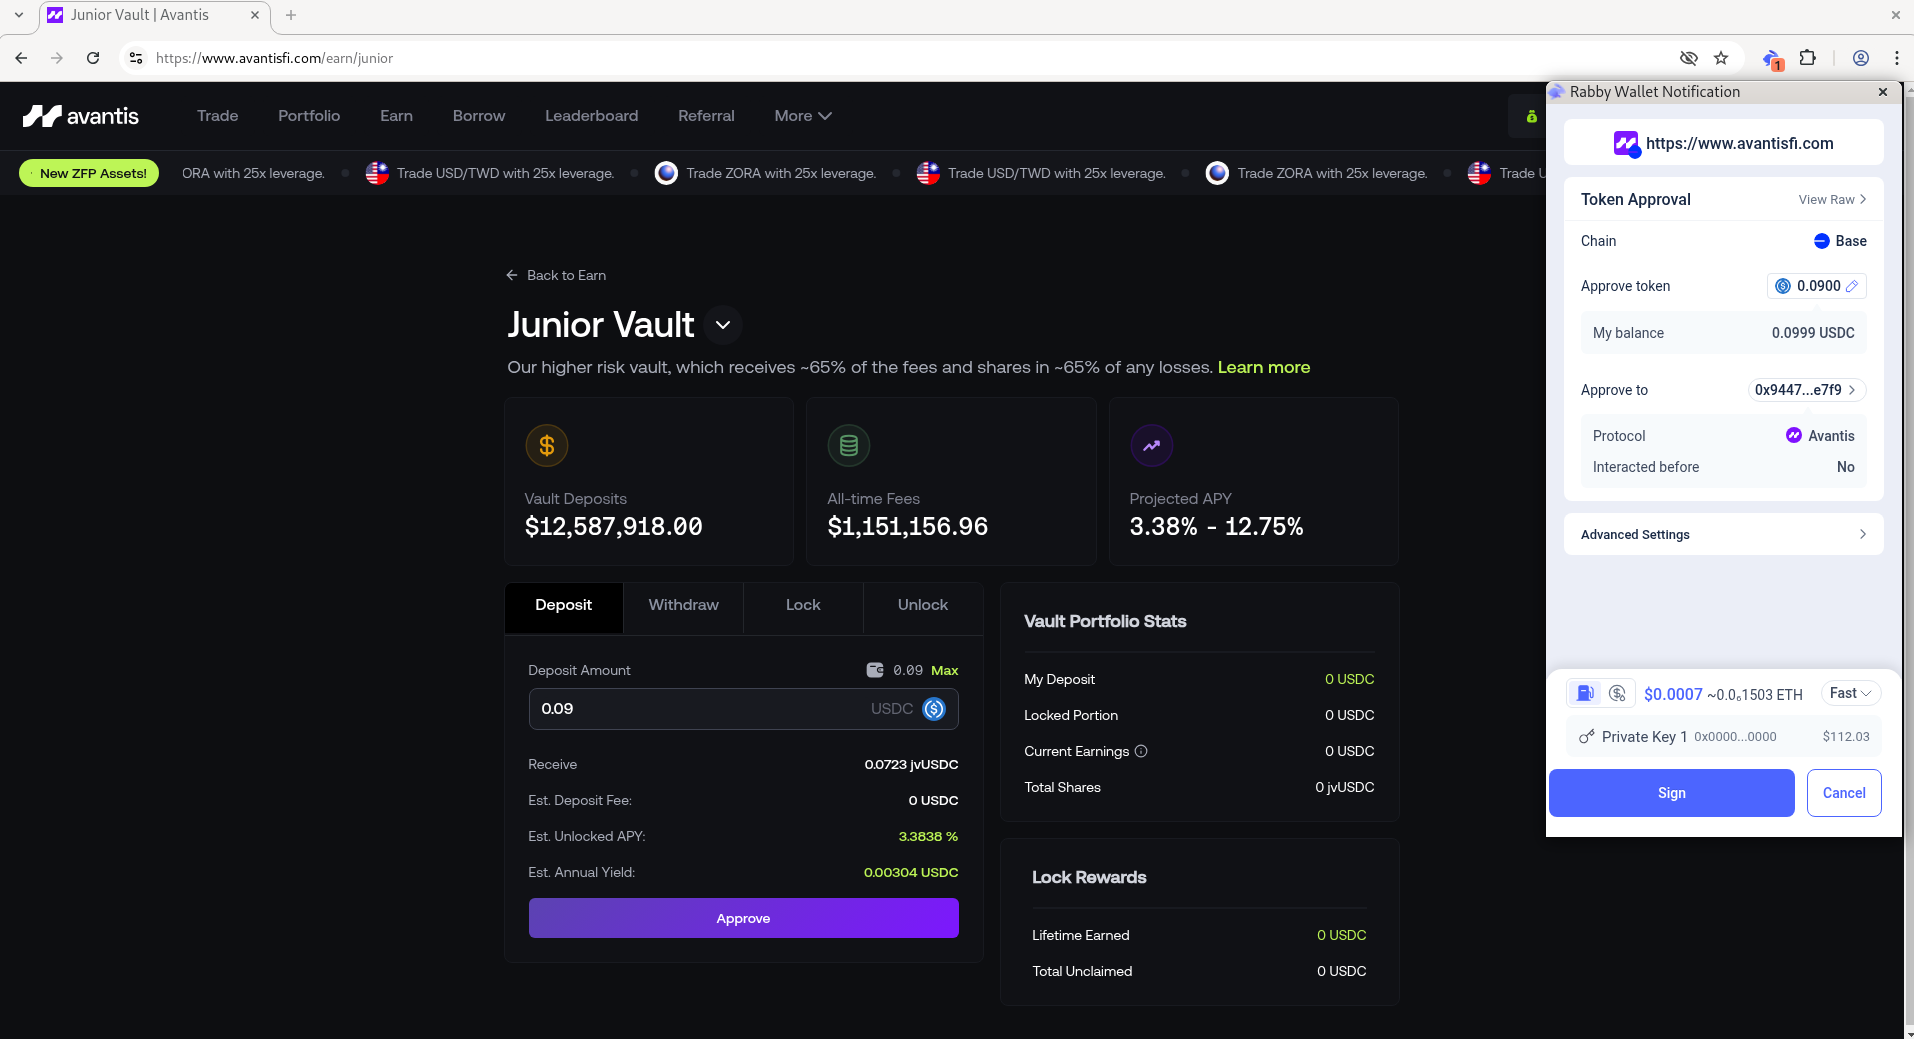The height and width of the screenshot is (1039, 1914).
Task: Sign the token approval in Rabby
Action: click(1671, 793)
